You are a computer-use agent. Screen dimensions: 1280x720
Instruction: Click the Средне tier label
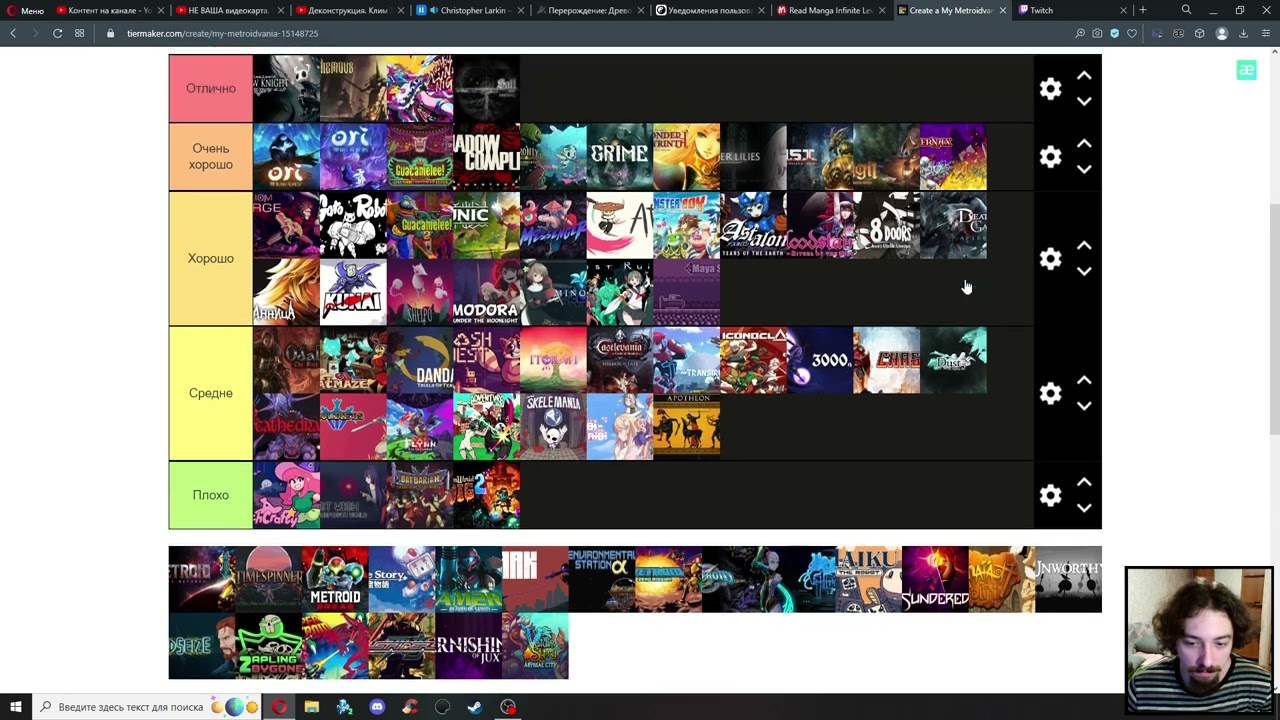pos(211,393)
